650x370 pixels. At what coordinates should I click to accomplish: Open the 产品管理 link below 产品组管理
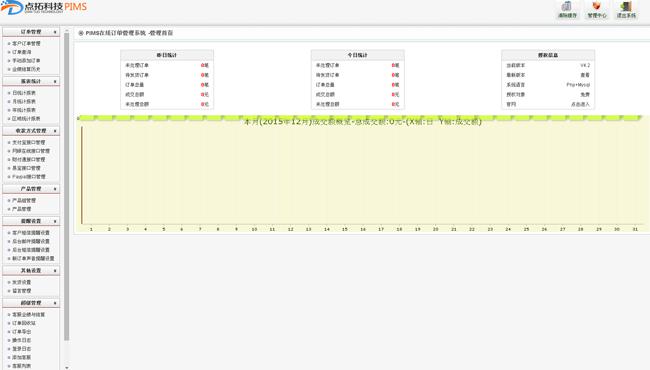(22, 209)
